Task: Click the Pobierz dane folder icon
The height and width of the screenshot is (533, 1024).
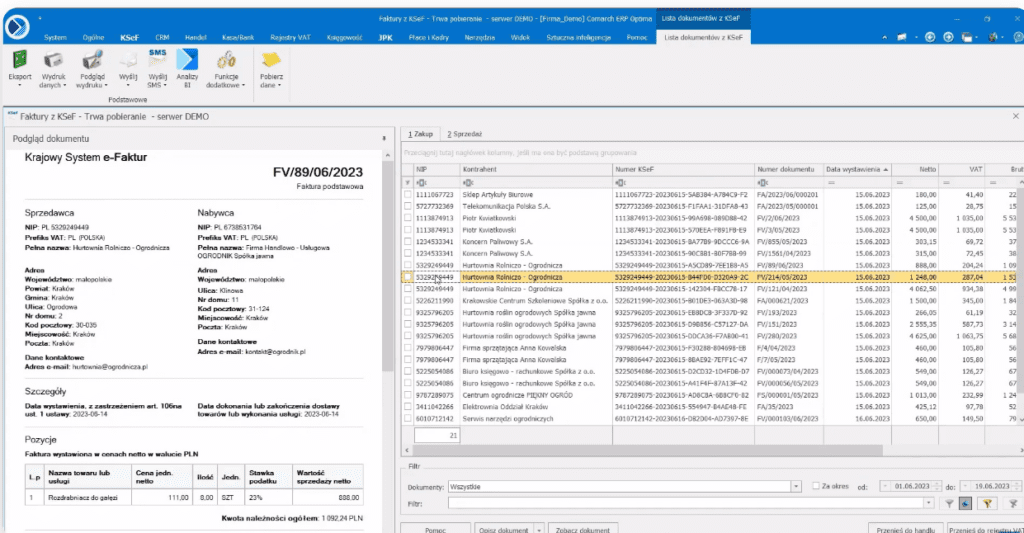Action: [271, 60]
